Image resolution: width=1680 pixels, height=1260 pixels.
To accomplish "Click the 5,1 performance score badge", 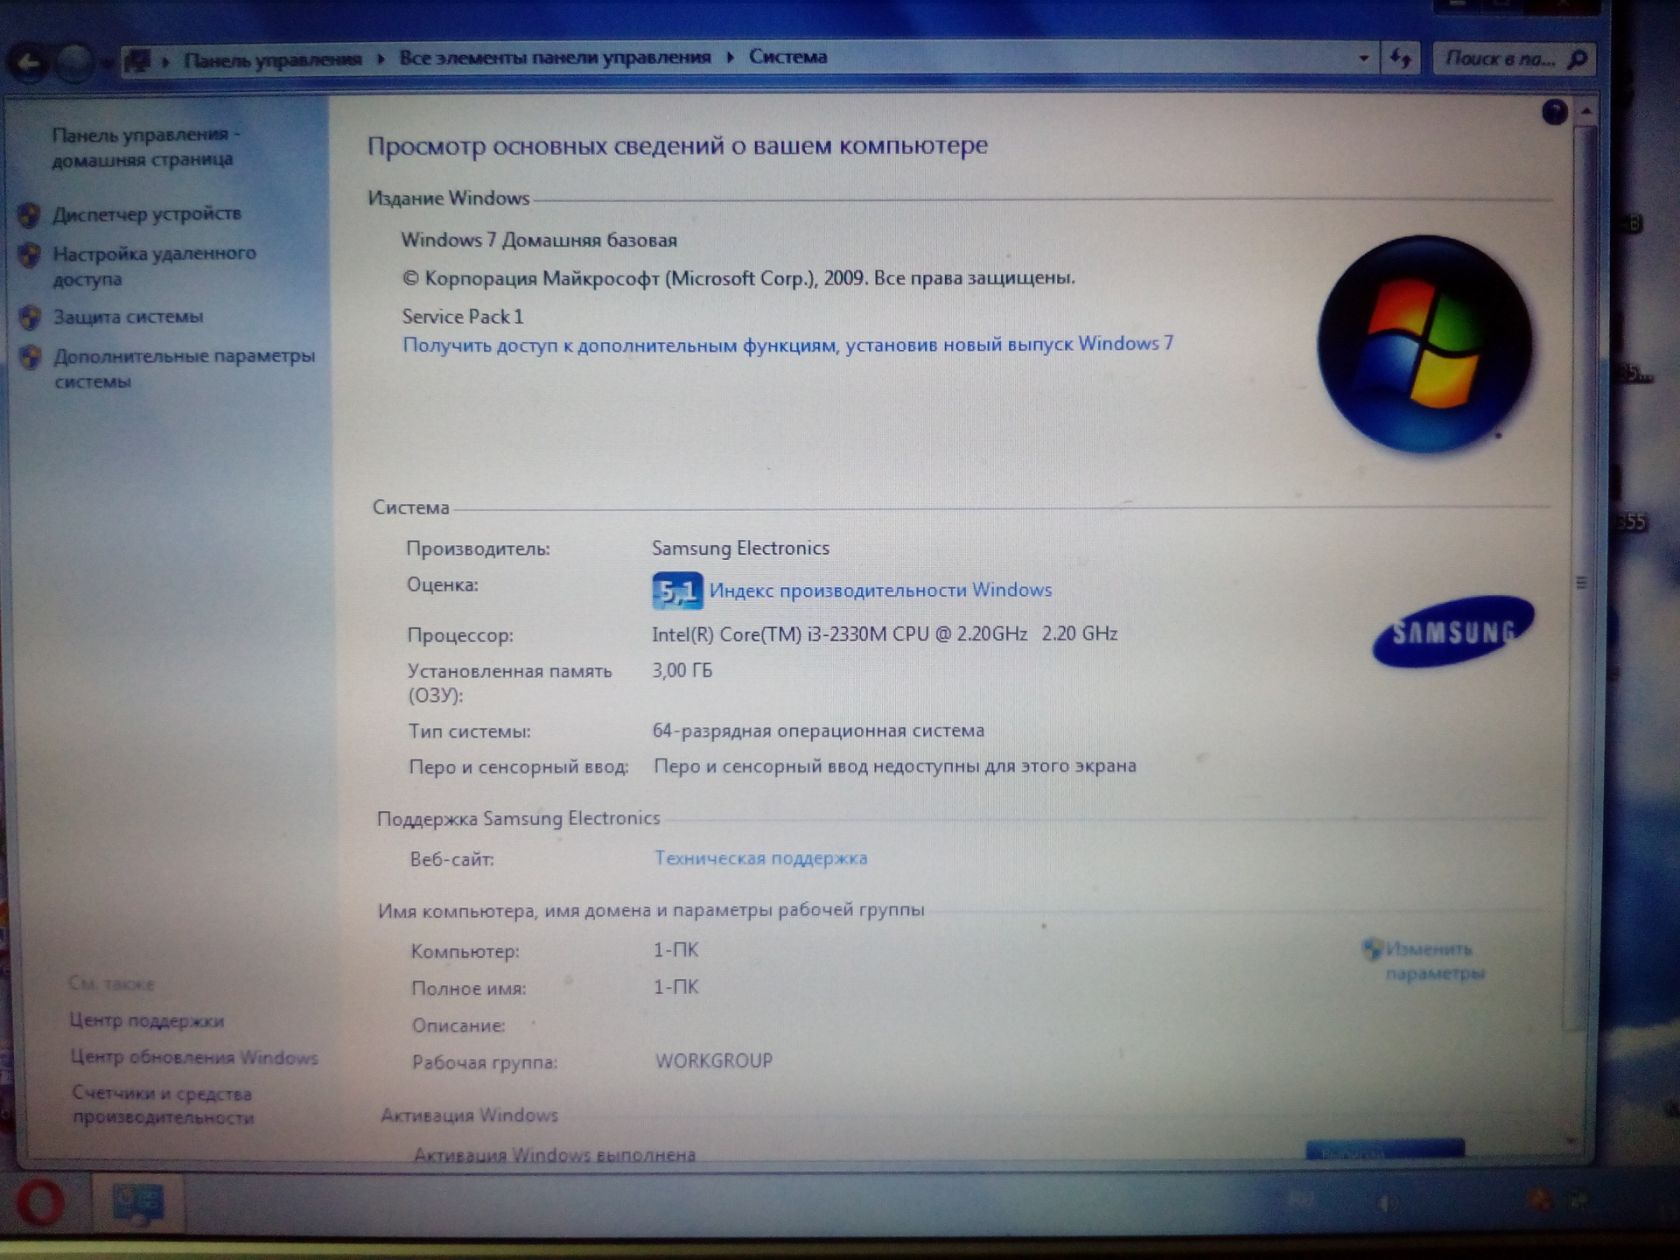I will pos(677,591).
